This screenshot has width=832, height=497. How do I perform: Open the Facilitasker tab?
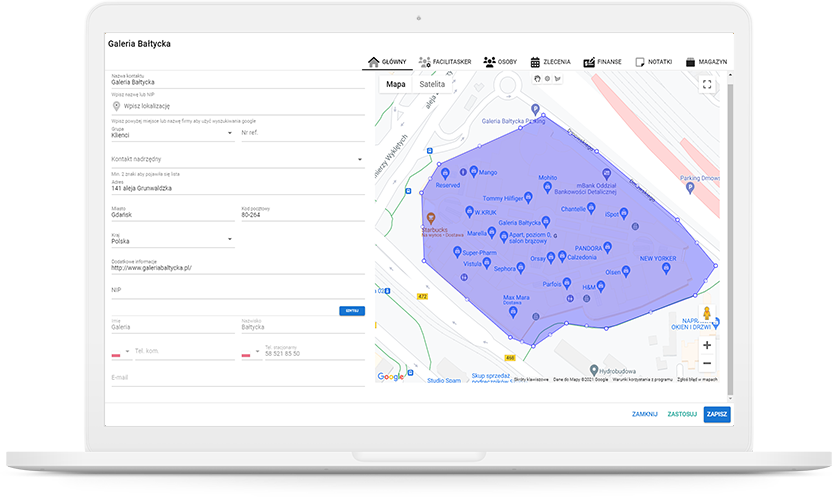click(x=445, y=62)
